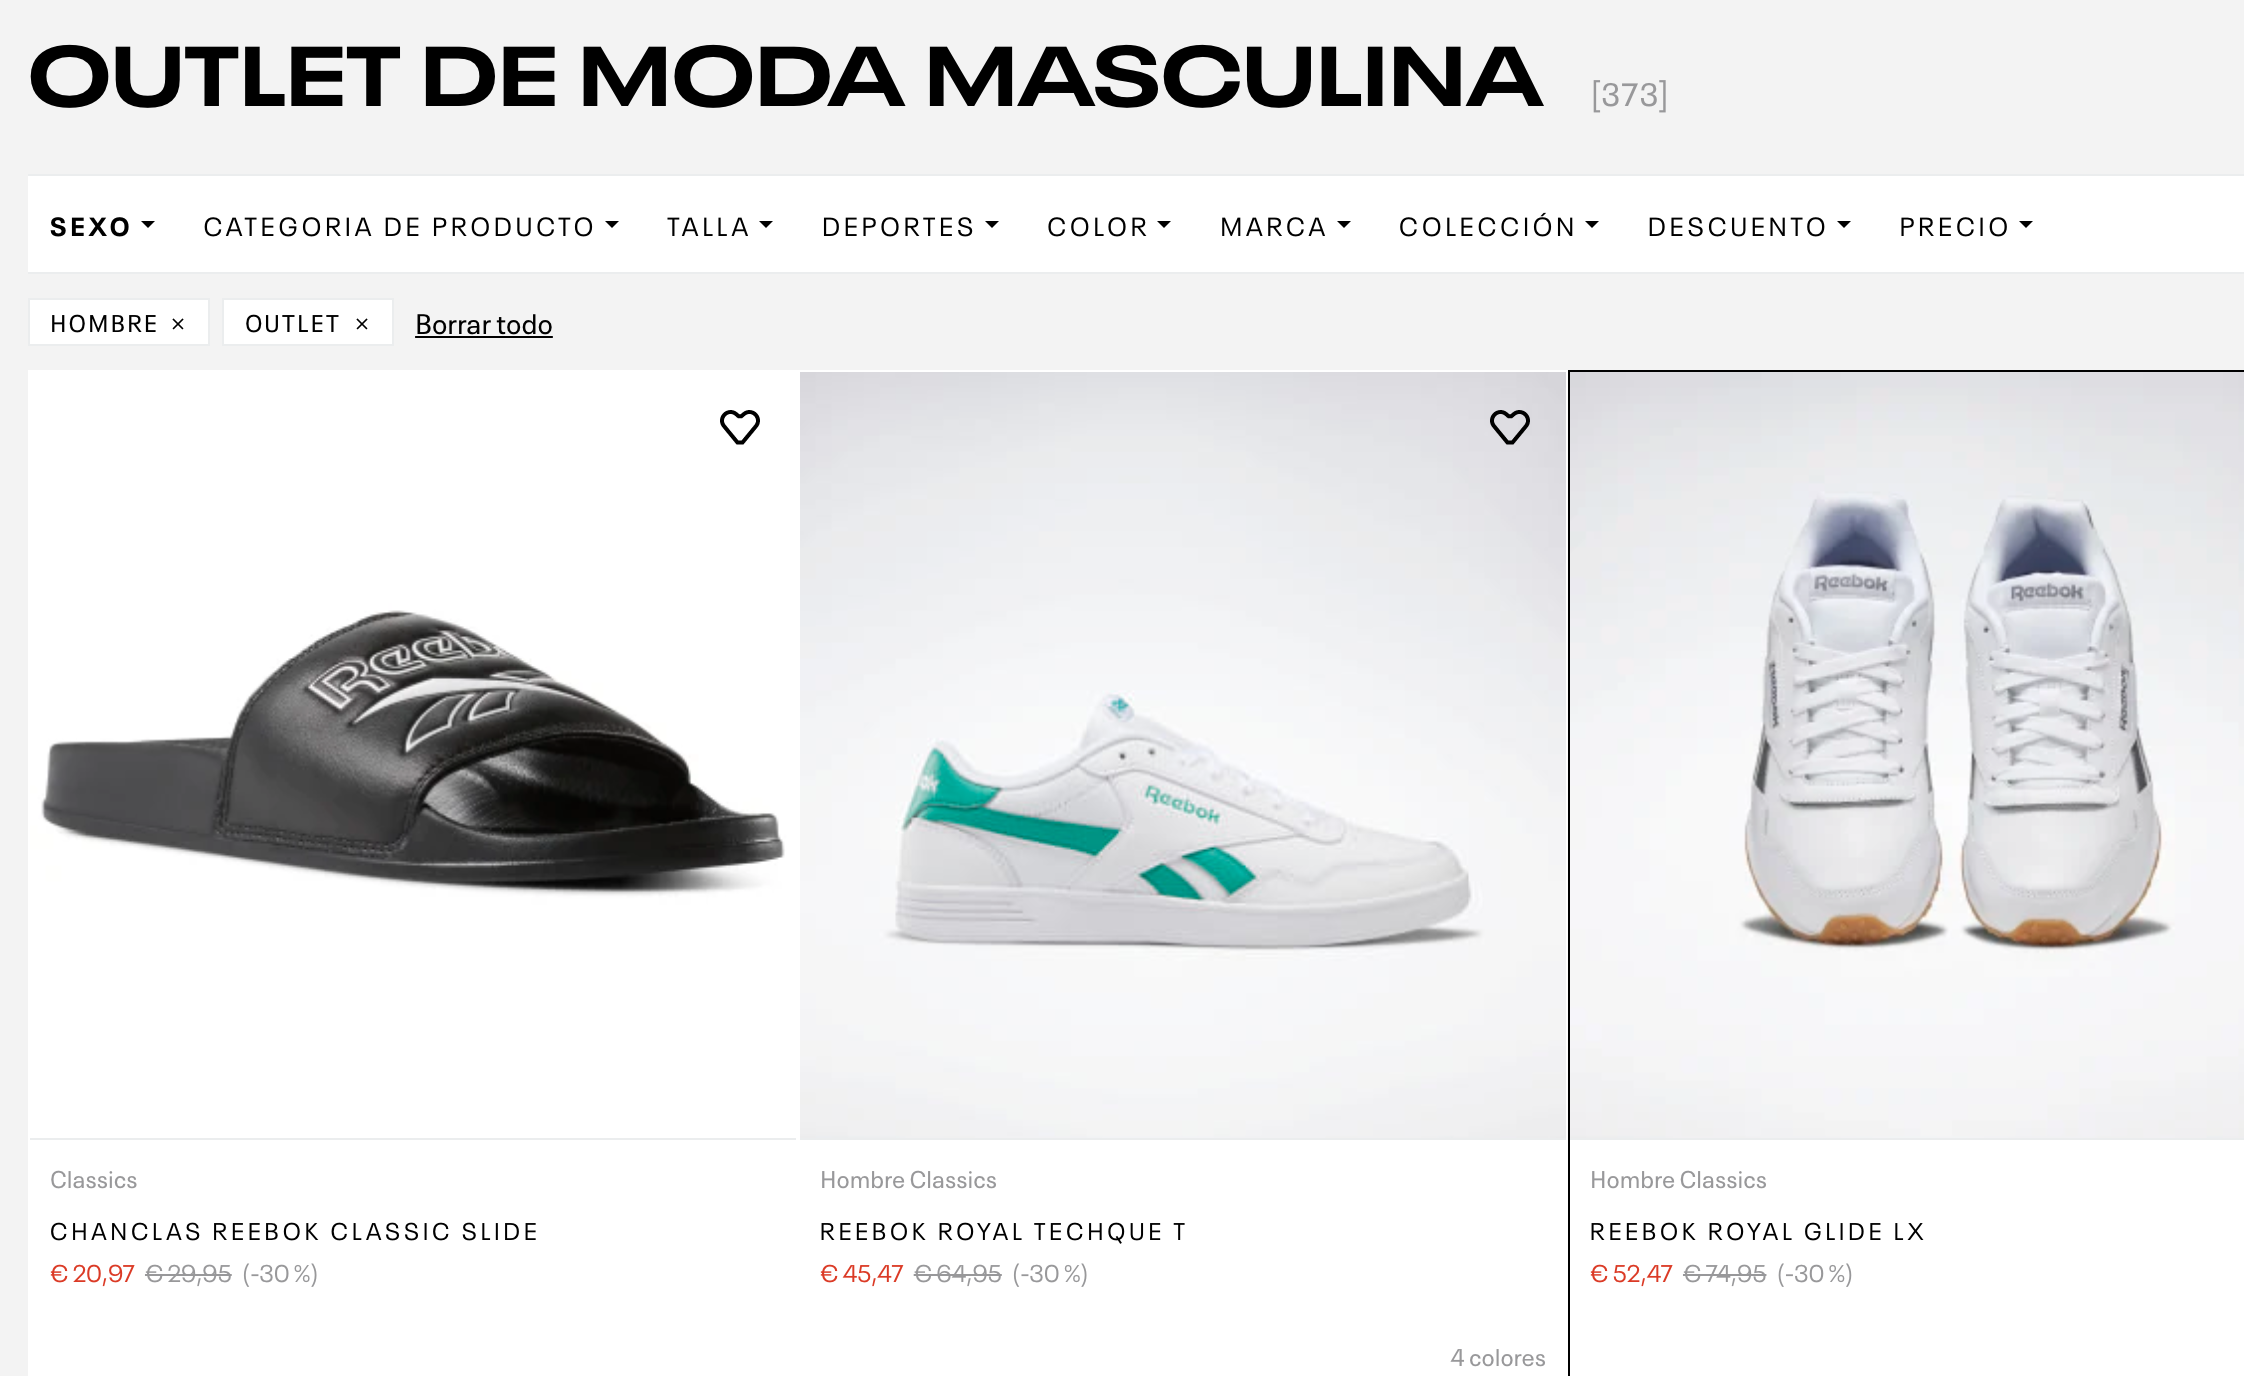Favorite the Reebok Royal Techque T
2244x1376 pixels.
pos(1510,428)
